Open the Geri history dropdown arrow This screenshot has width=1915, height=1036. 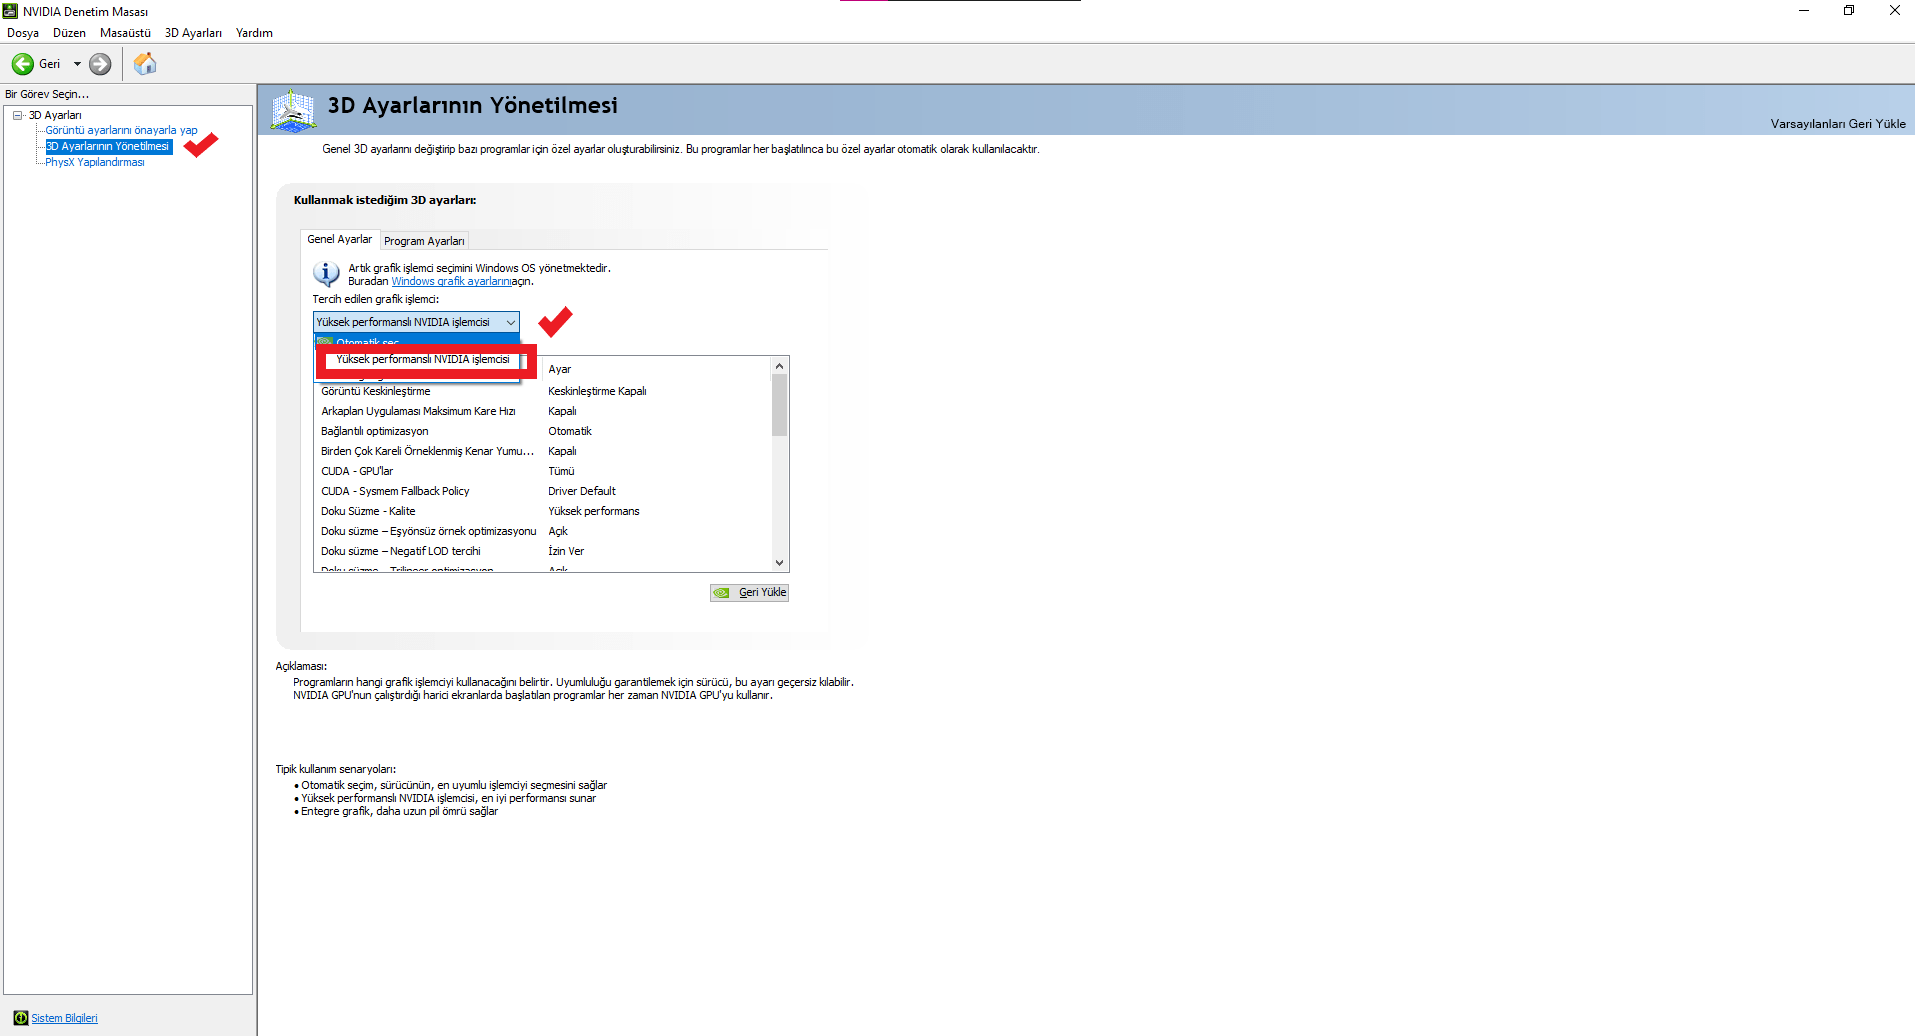(x=77, y=64)
